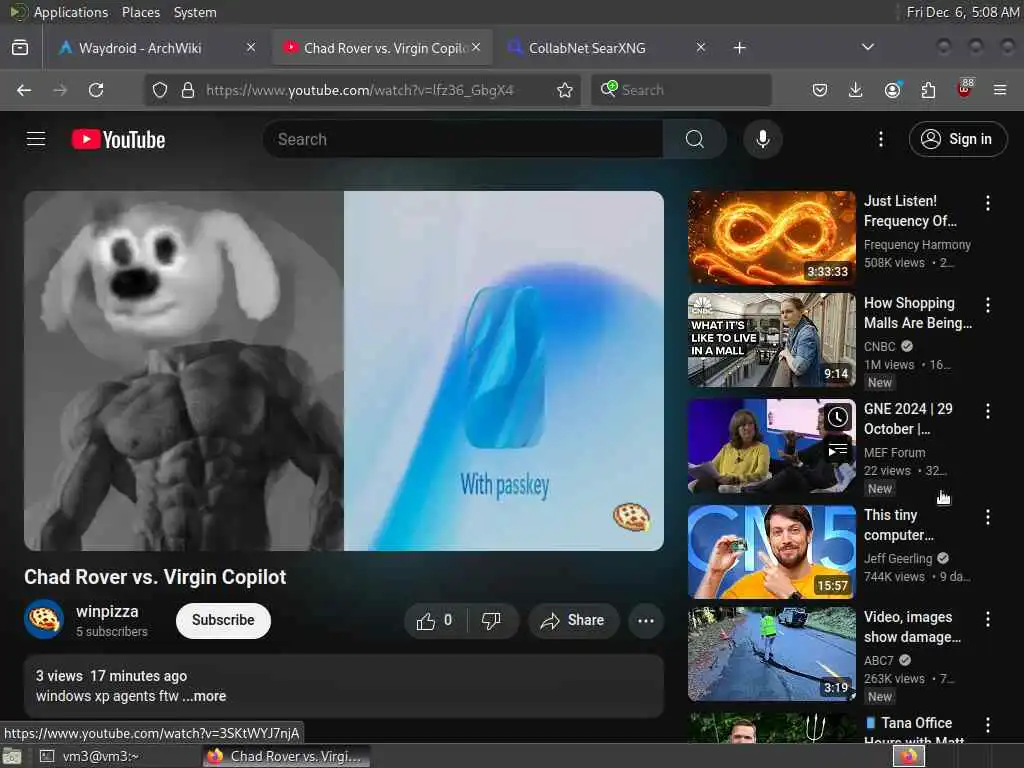1024x768 pixels.
Task: Open Firefox account icon
Action: (892, 90)
